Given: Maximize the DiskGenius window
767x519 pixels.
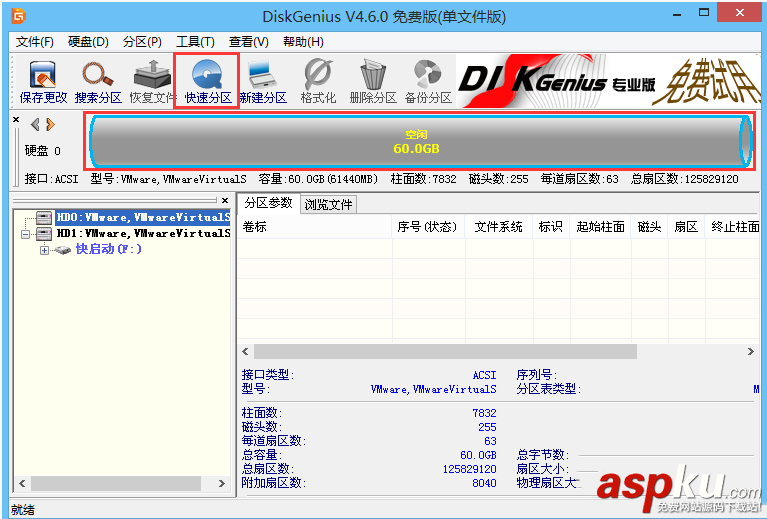Looking at the screenshot, I should (x=704, y=13).
